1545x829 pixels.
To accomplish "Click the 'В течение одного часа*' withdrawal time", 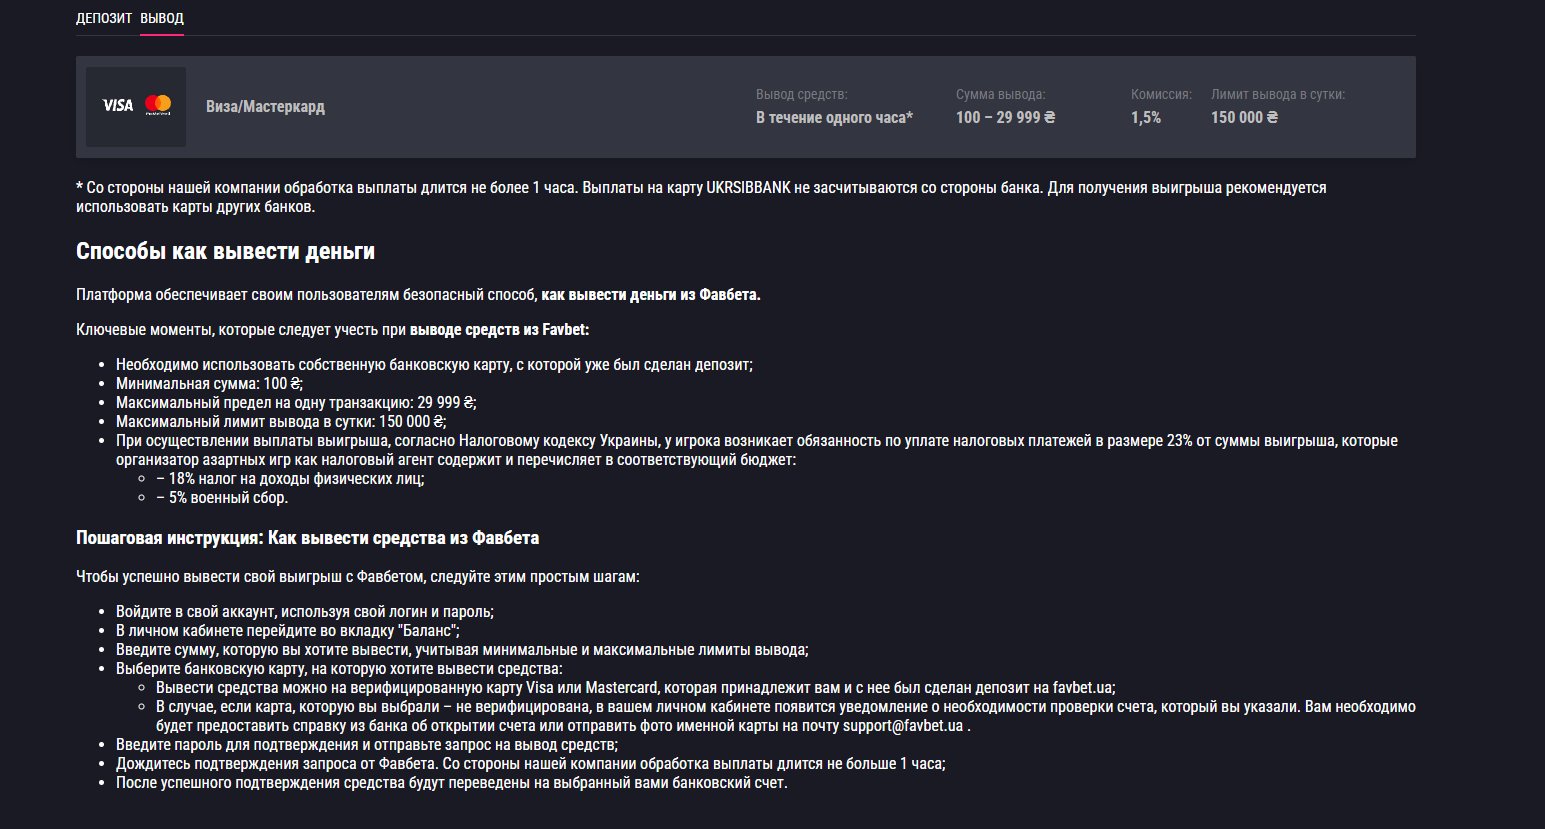I will coord(834,118).
